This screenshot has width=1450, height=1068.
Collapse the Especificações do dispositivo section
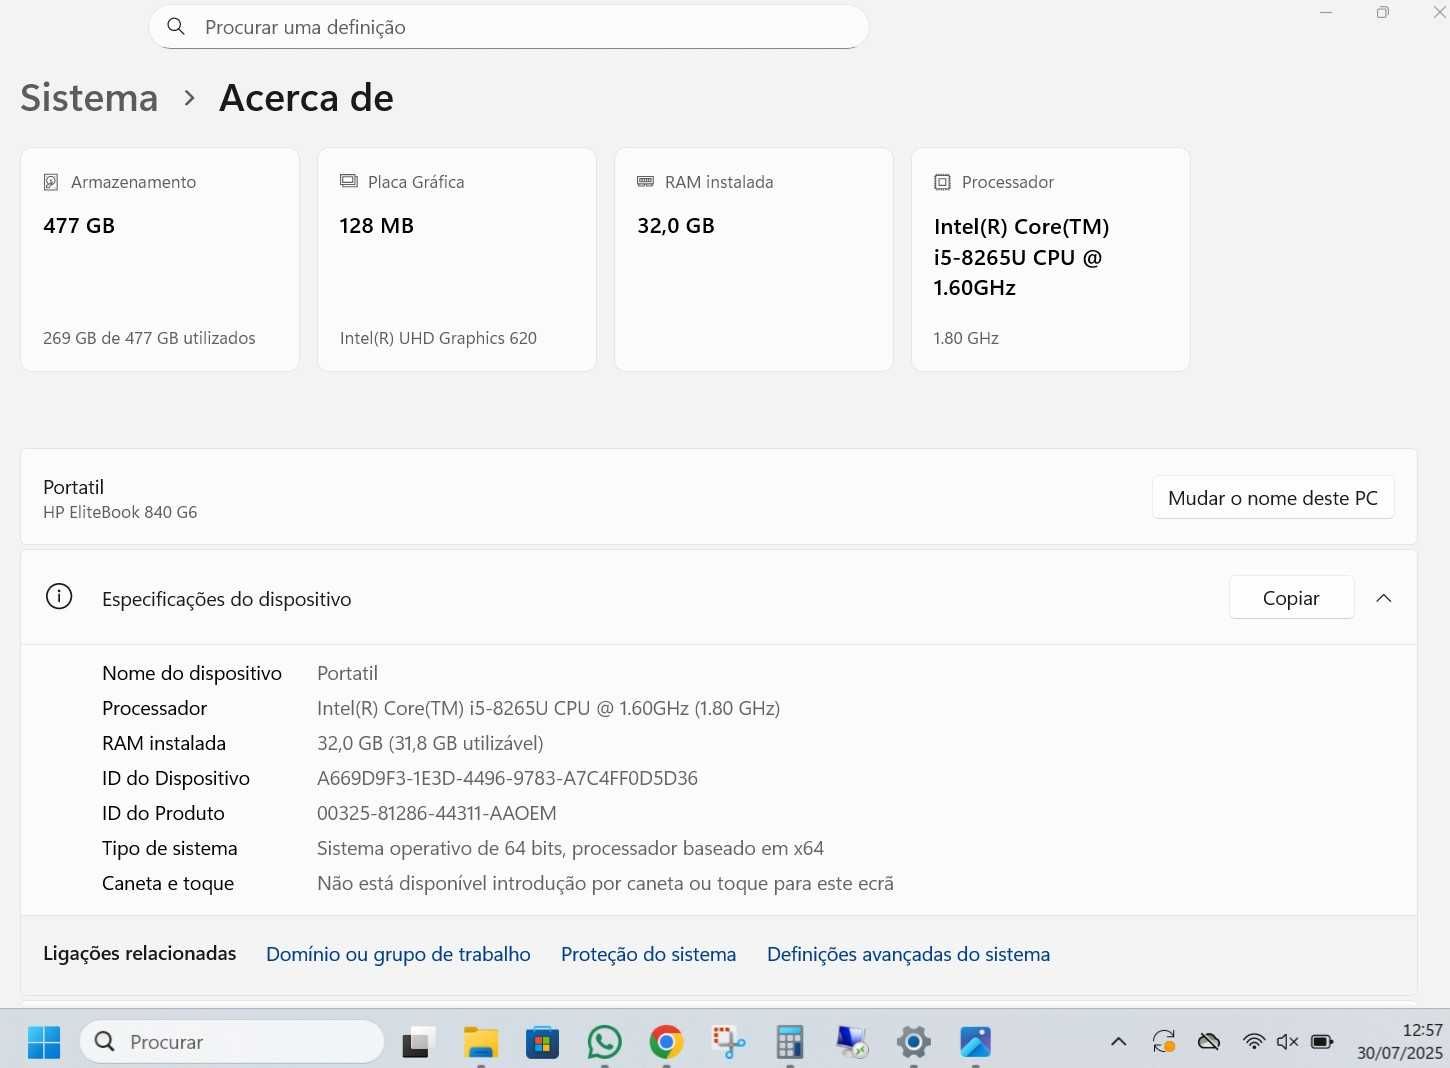coord(1384,598)
